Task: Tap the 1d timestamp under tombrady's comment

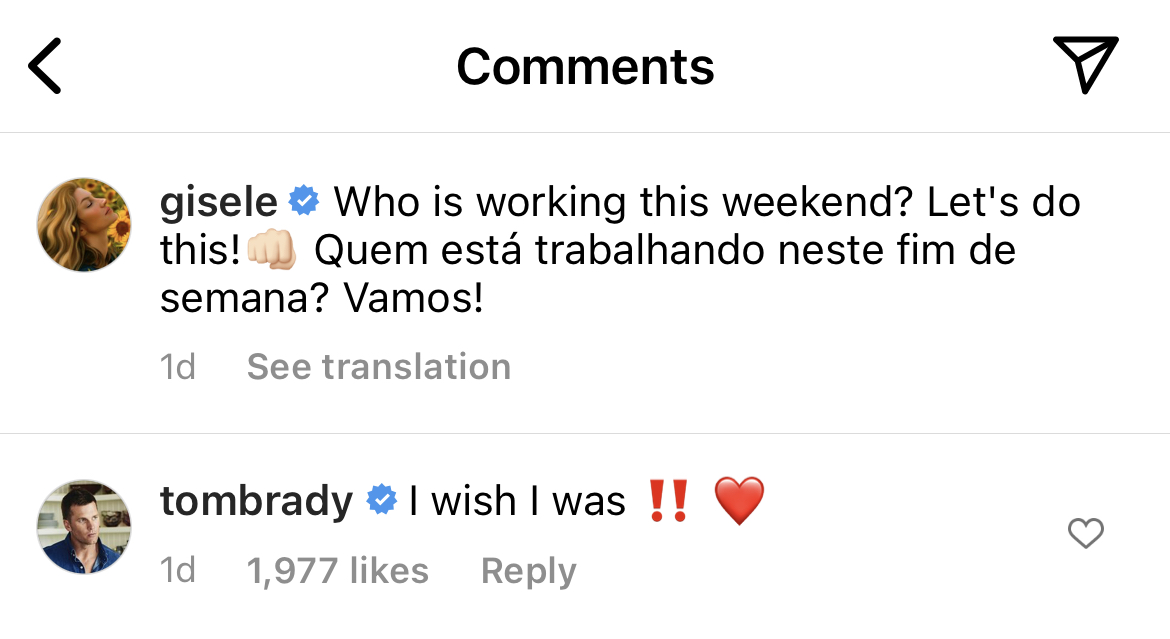Action: tap(178, 571)
